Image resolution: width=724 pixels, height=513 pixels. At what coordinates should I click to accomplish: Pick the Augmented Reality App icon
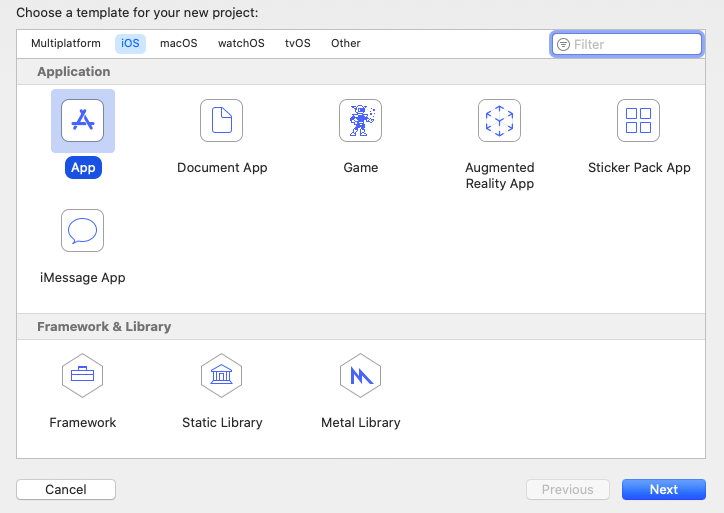(x=500, y=121)
